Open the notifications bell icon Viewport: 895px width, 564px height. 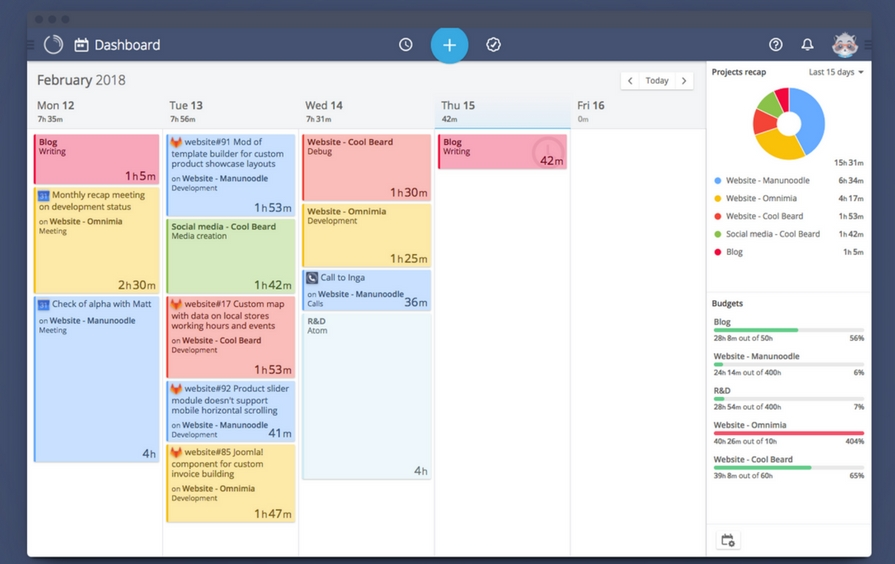coord(807,45)
